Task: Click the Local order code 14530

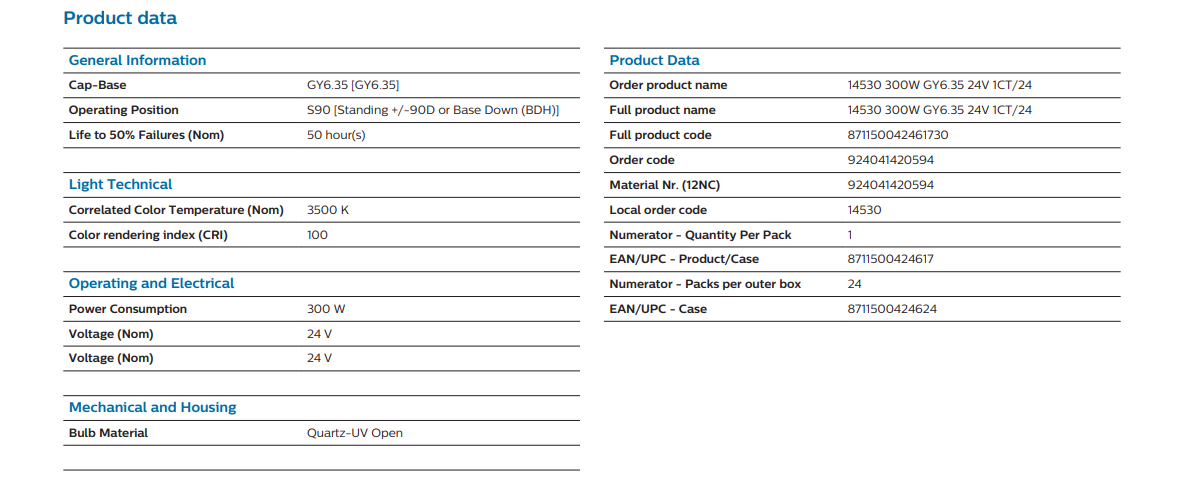Action: coord(864,210)
